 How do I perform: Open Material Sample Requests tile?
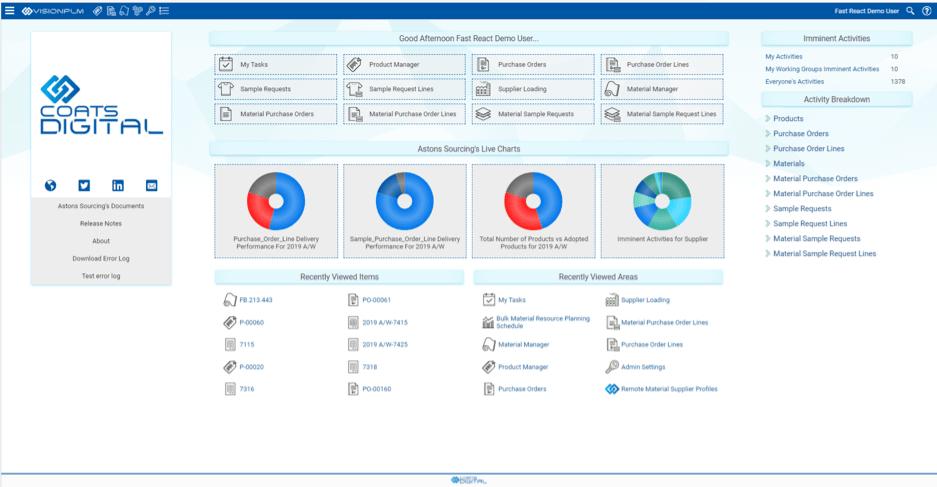[534, 114]
